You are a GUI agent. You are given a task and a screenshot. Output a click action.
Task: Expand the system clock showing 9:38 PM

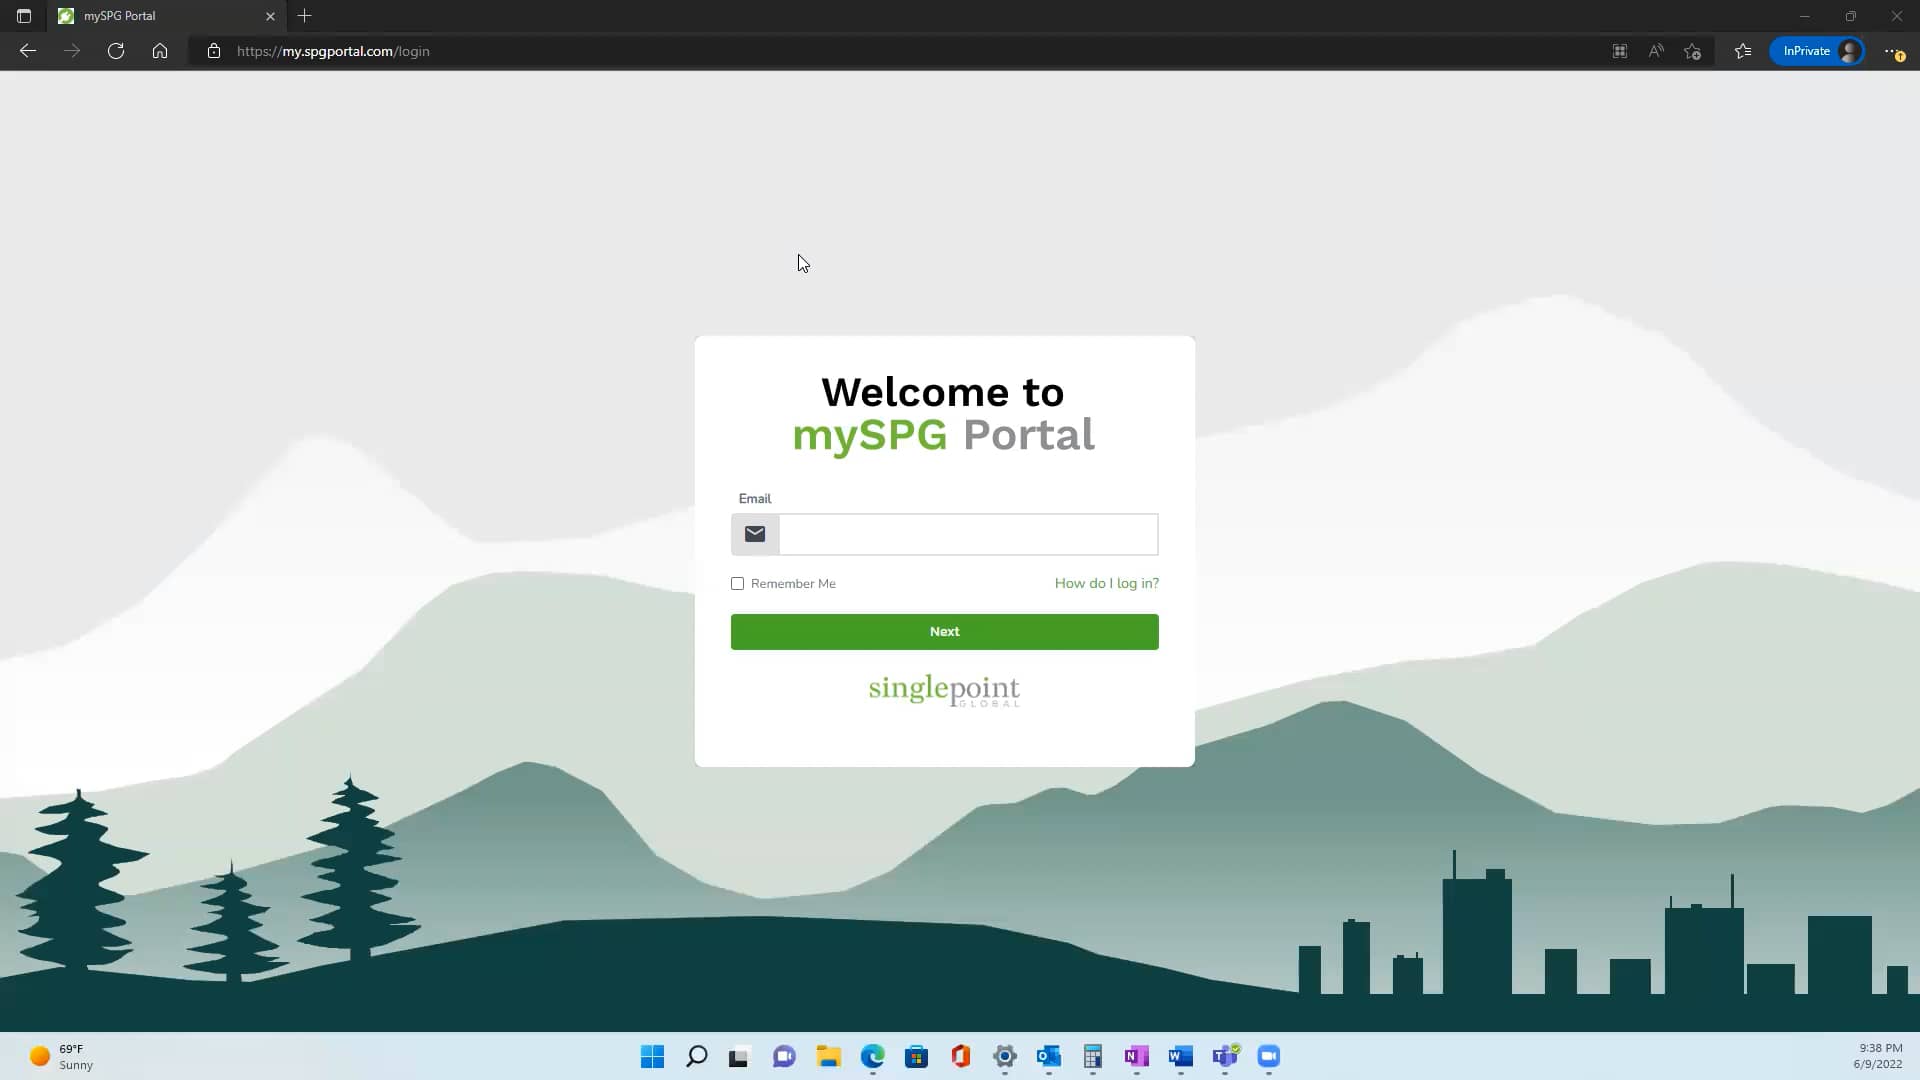pos(1877,1057)
